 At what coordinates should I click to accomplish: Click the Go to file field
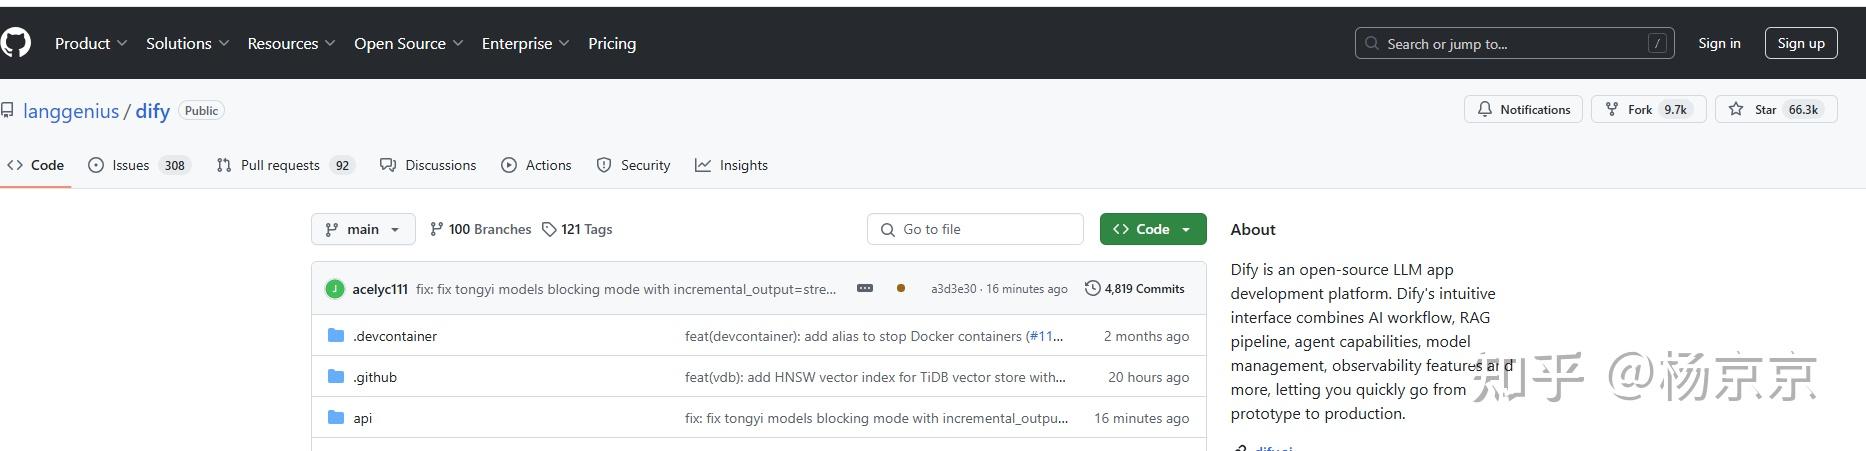(x=975, y=229)
